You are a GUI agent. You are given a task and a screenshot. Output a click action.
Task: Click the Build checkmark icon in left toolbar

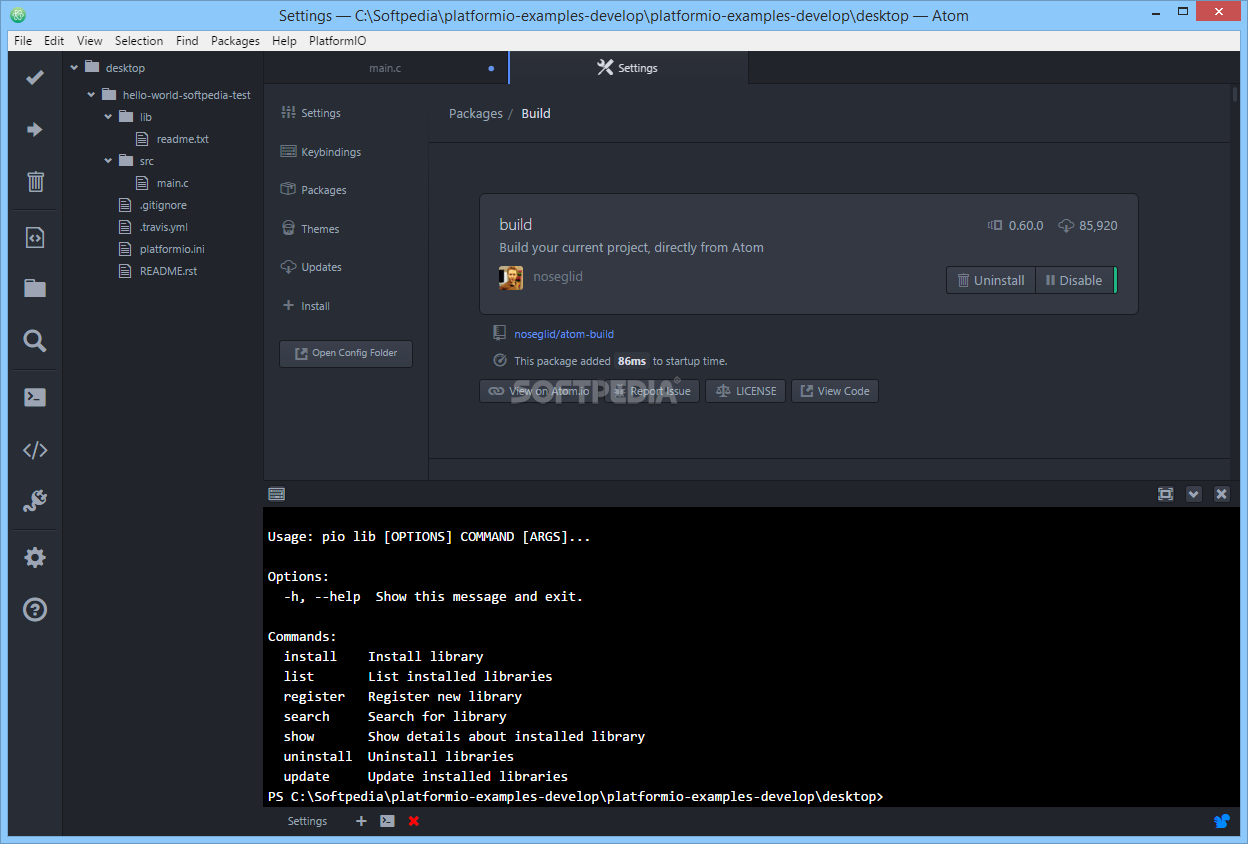click(35, 77)
